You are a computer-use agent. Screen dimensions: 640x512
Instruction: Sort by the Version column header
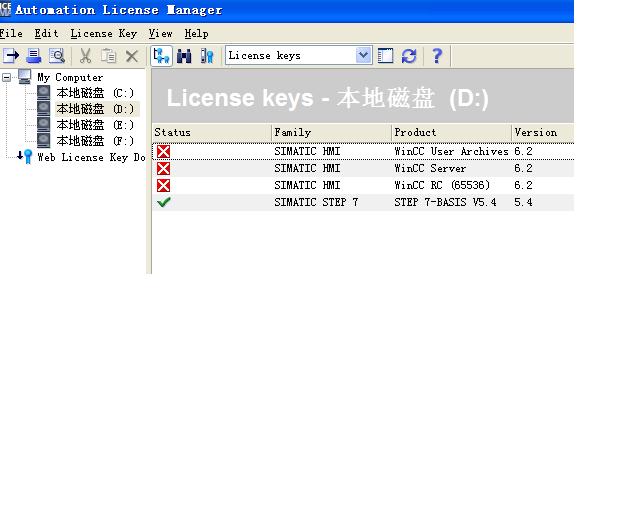(542, 132)
